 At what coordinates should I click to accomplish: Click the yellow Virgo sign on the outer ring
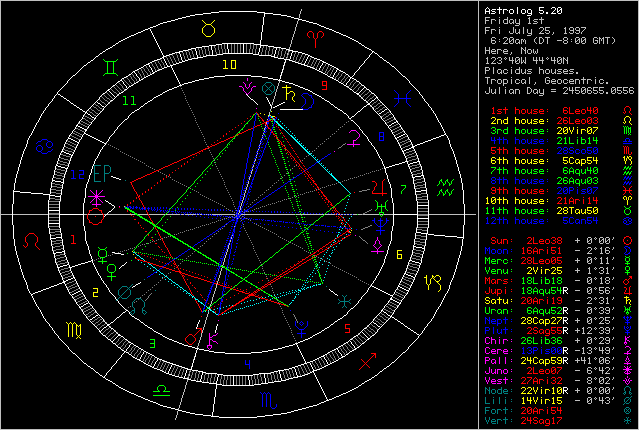pos(74,330)
